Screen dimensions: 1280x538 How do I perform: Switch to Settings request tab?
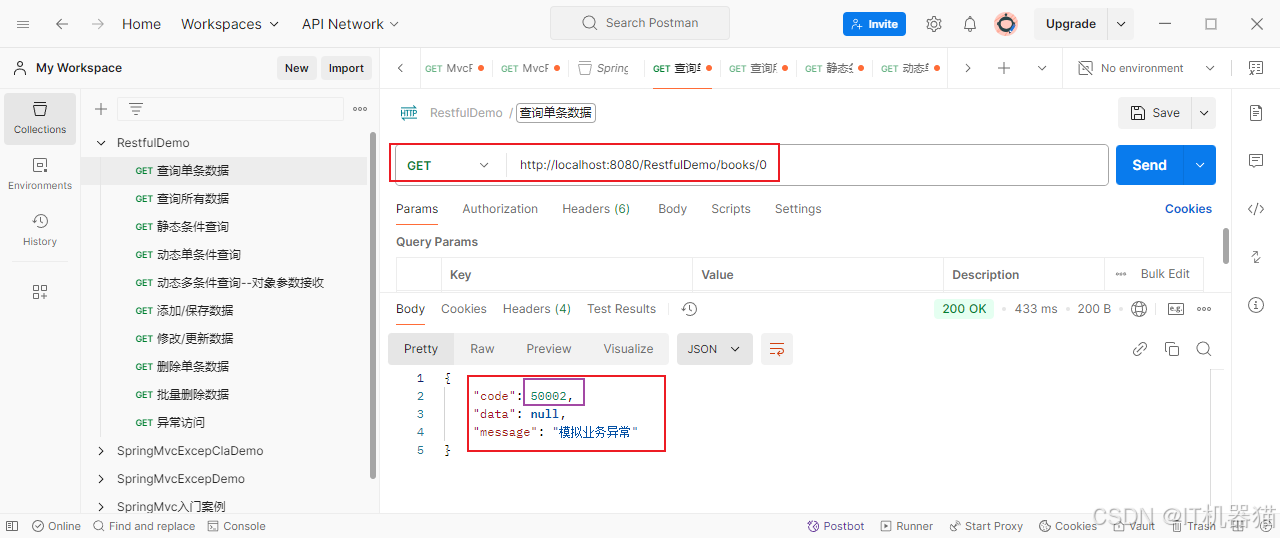coord(798,209)
